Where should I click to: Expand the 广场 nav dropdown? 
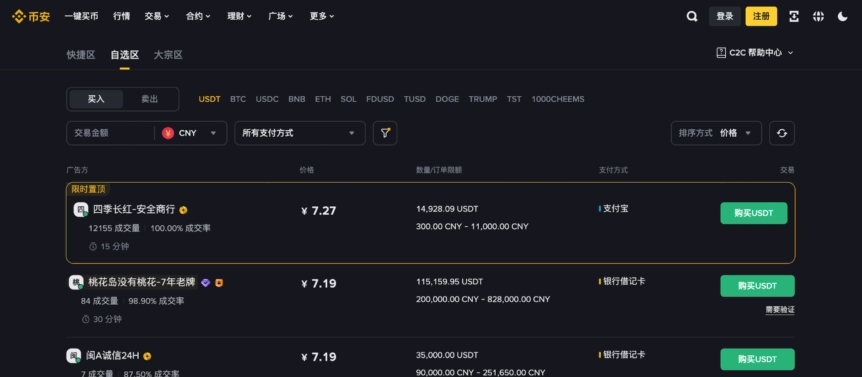coord(281,16)
